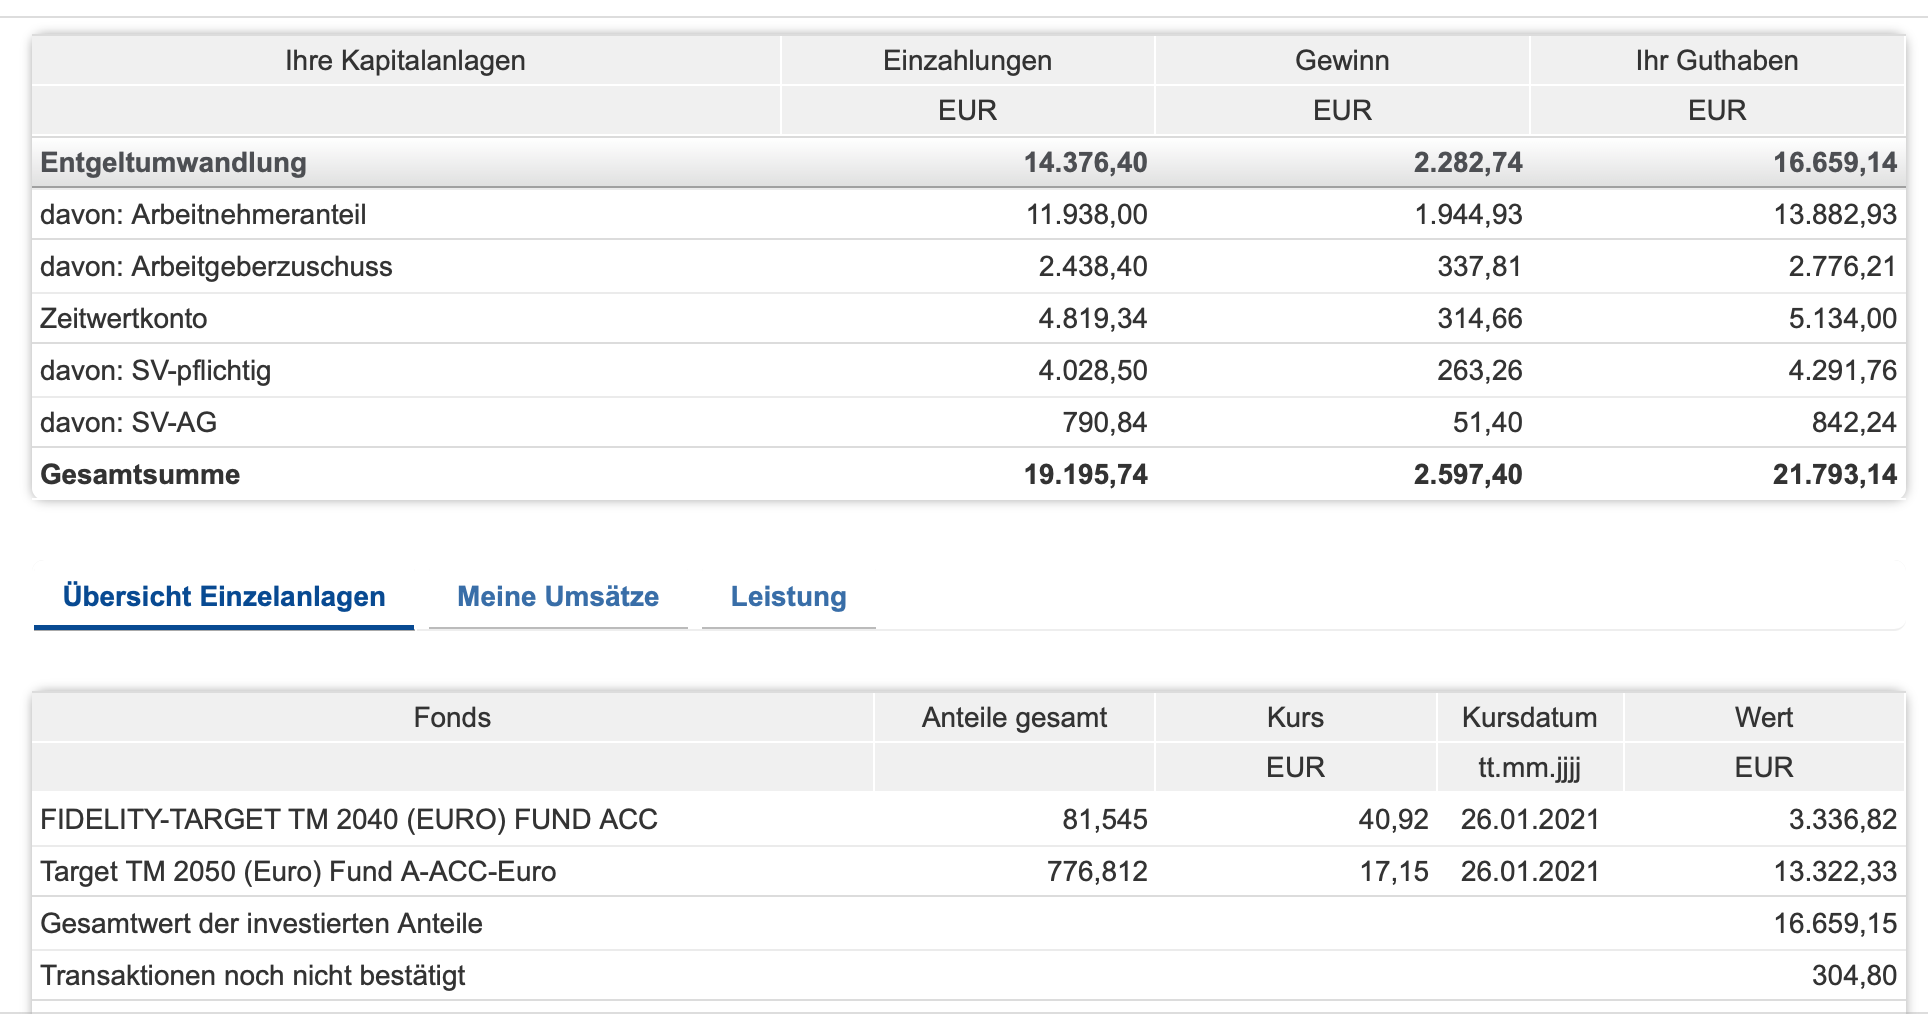Switch to the Meine Umsätze tab
This screenshot has height=1016, width=1928.
click(557, 597)
